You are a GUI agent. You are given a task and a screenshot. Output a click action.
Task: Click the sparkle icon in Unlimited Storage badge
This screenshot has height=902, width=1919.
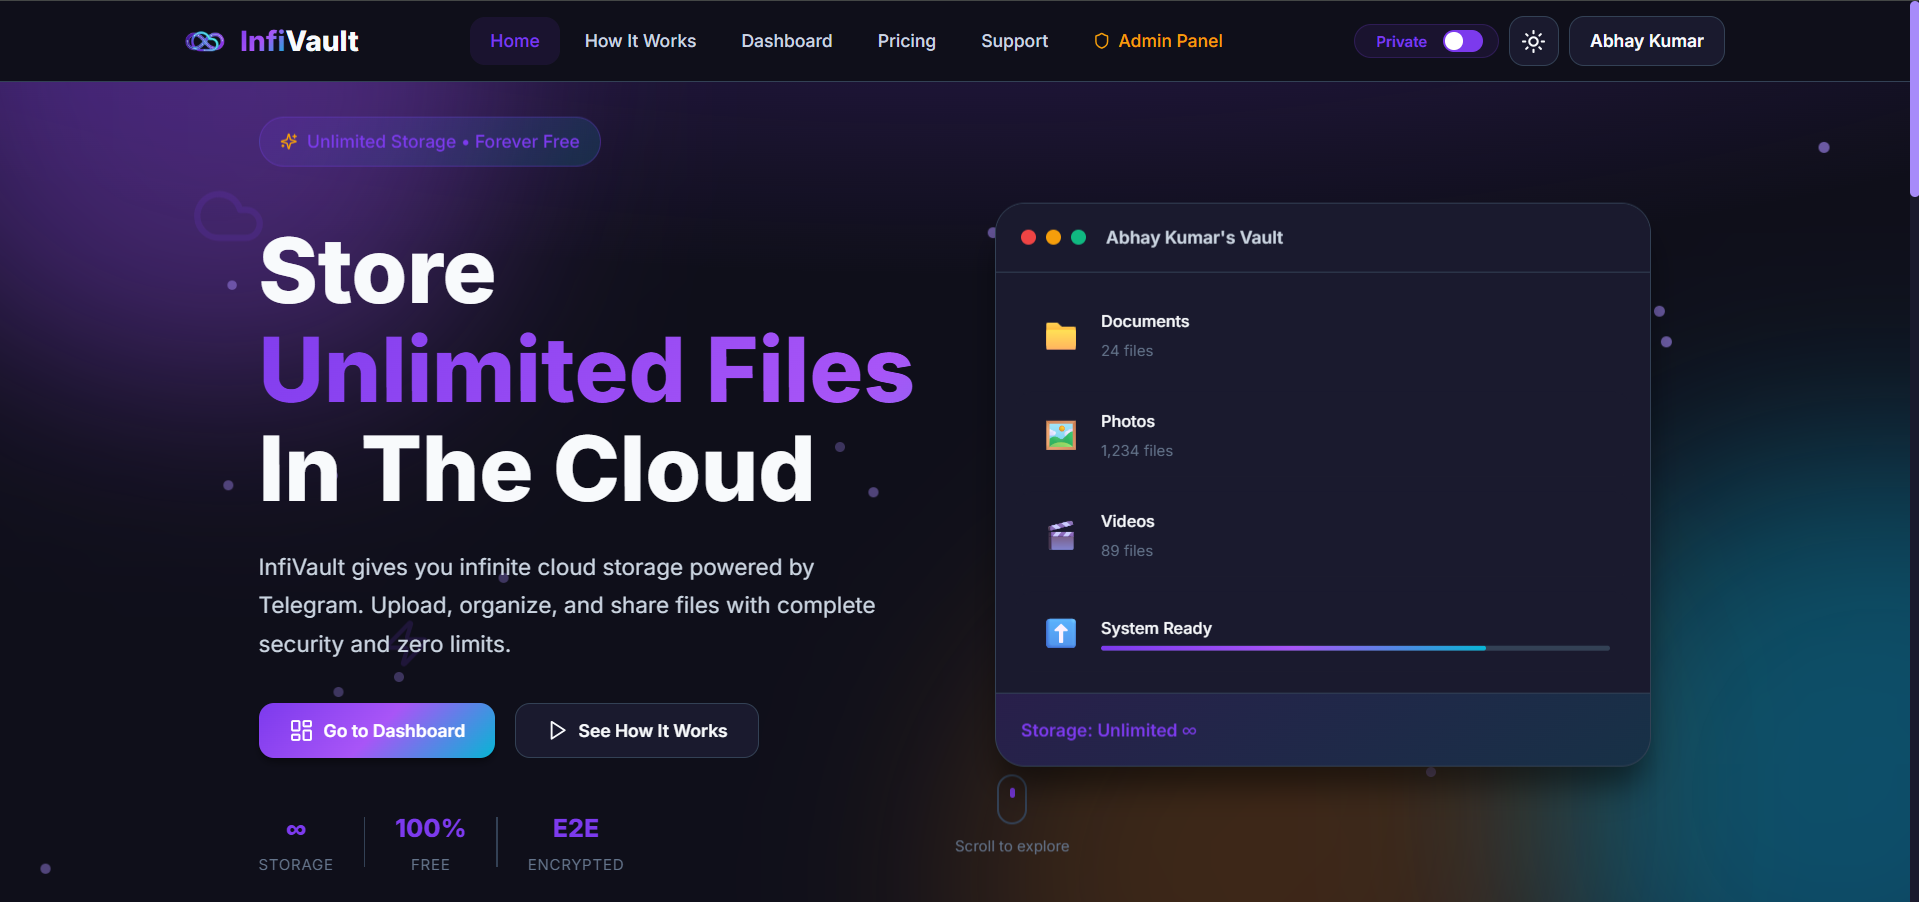click(289, 142)
